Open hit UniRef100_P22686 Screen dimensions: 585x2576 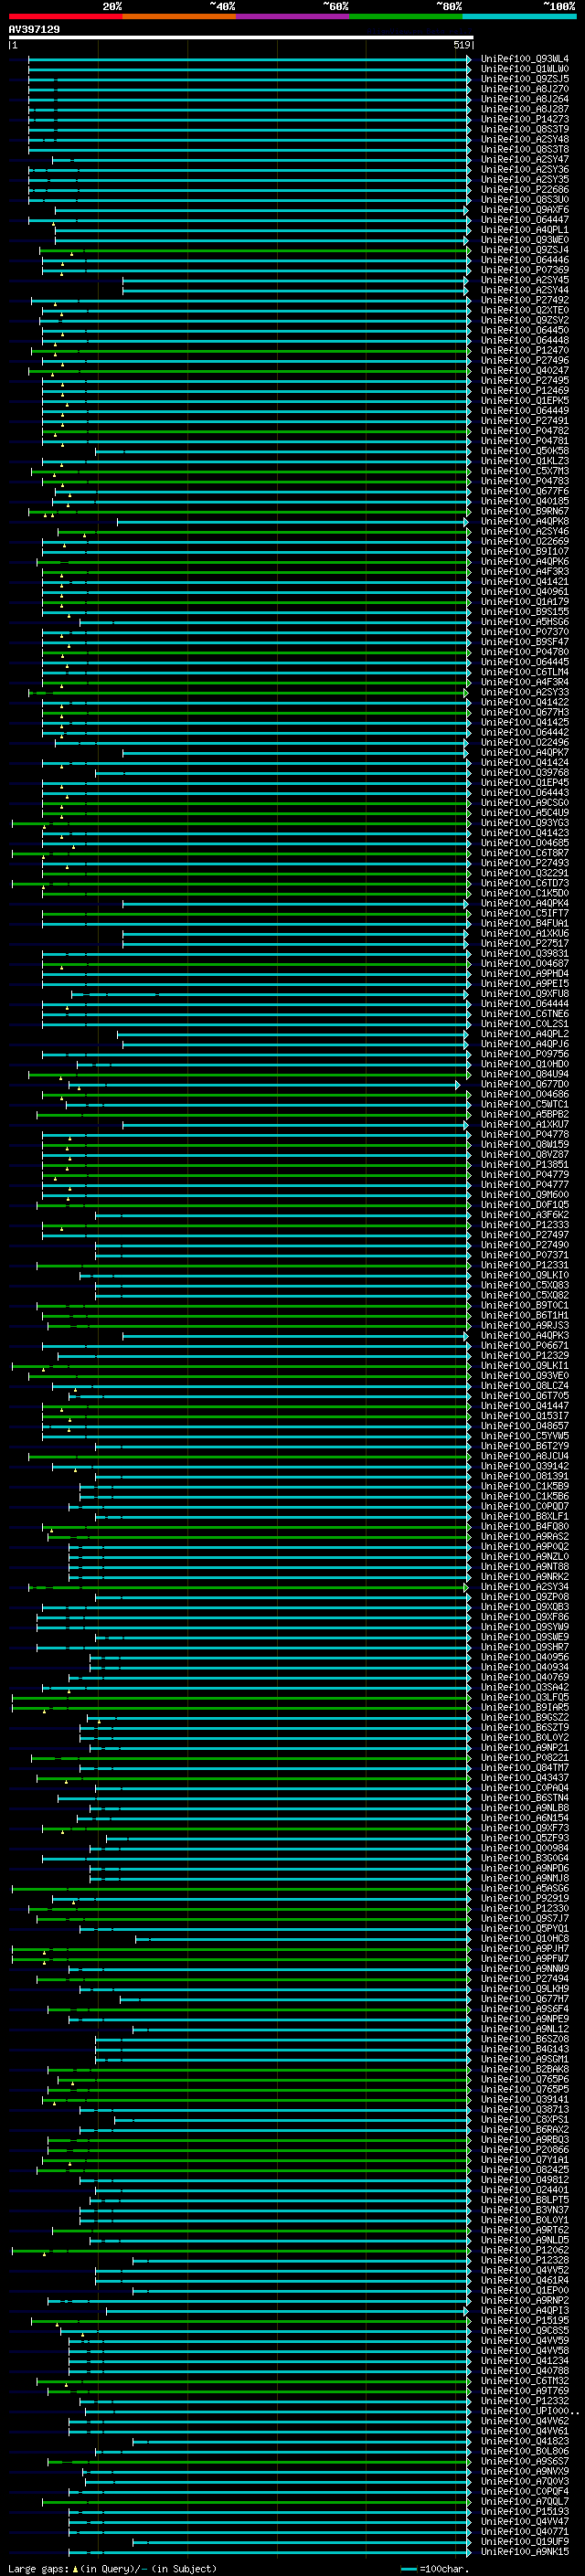click(x=524, y=190)
